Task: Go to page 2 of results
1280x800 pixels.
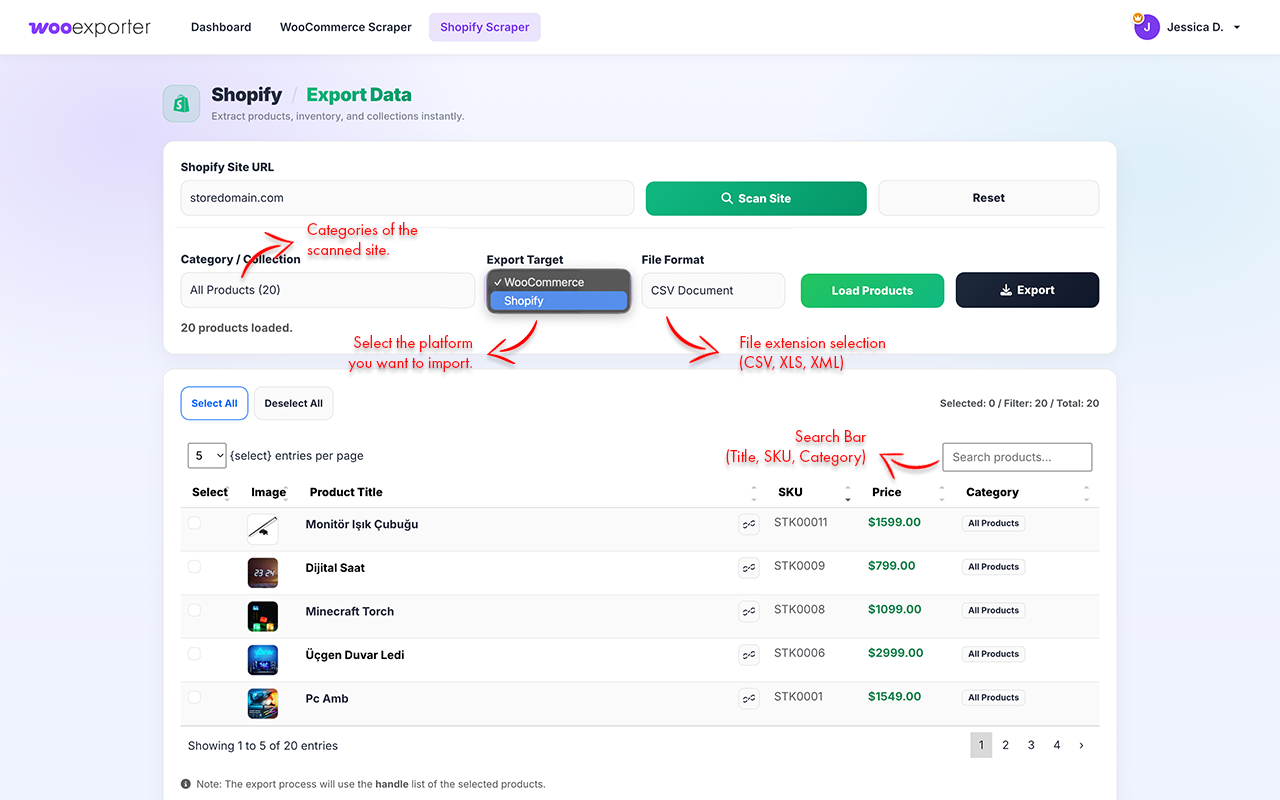Action: coord(1006,745)
